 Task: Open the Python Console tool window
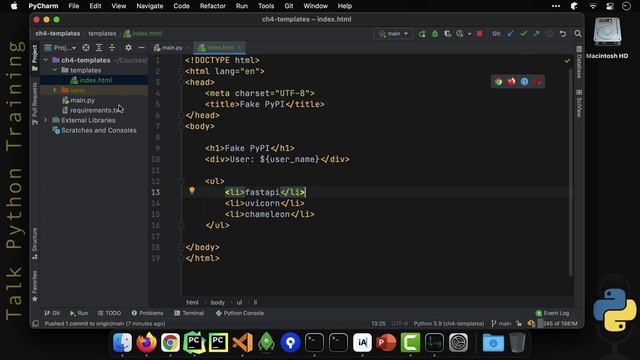coord(240,313)
